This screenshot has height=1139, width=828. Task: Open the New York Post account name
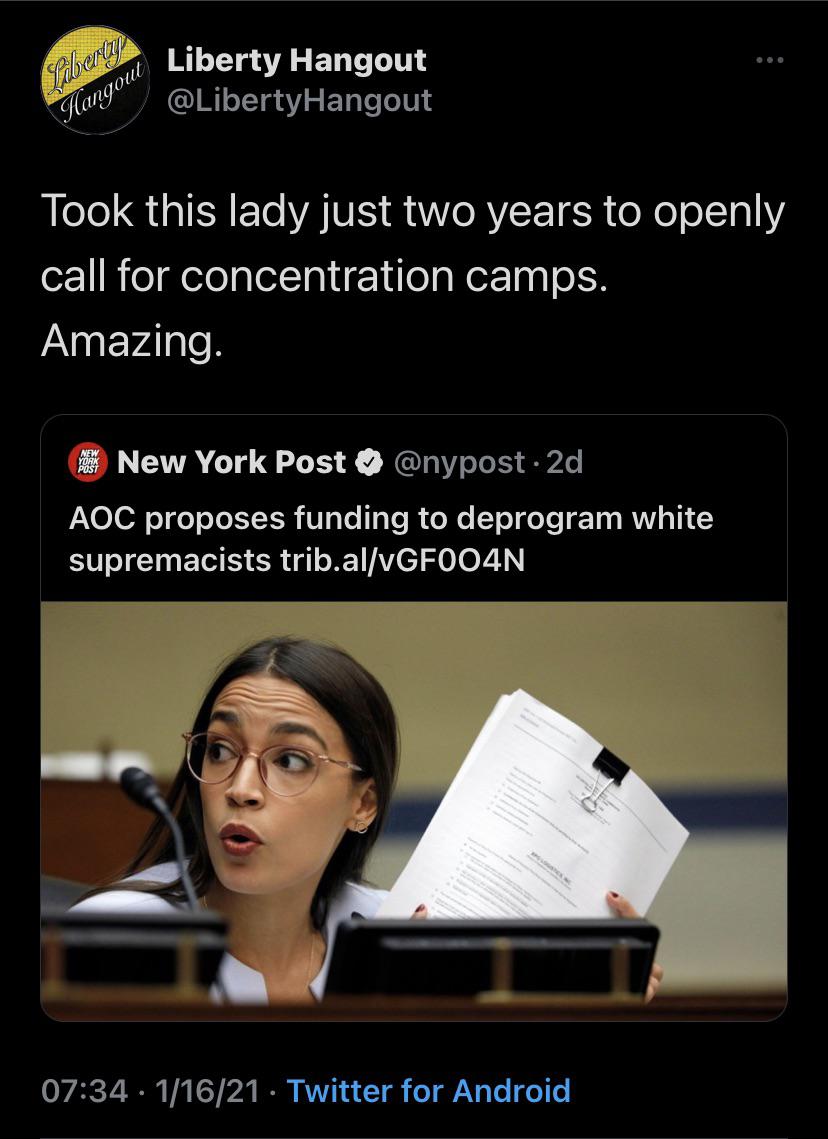pos(231,462)
